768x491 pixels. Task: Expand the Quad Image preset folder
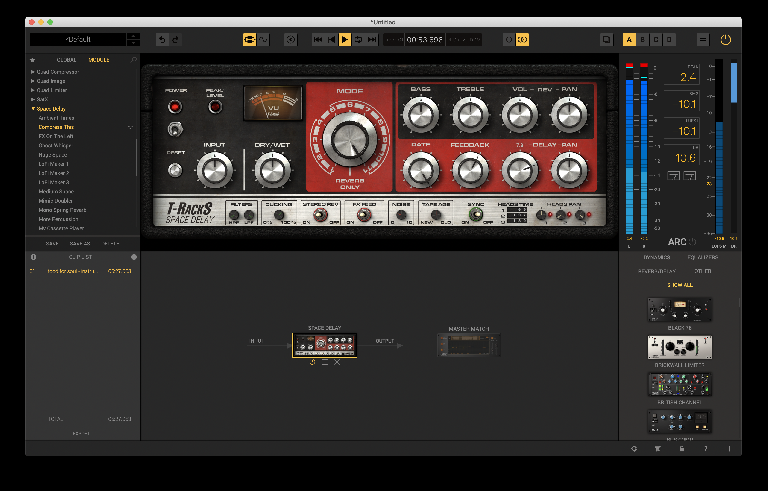(48, 81)
